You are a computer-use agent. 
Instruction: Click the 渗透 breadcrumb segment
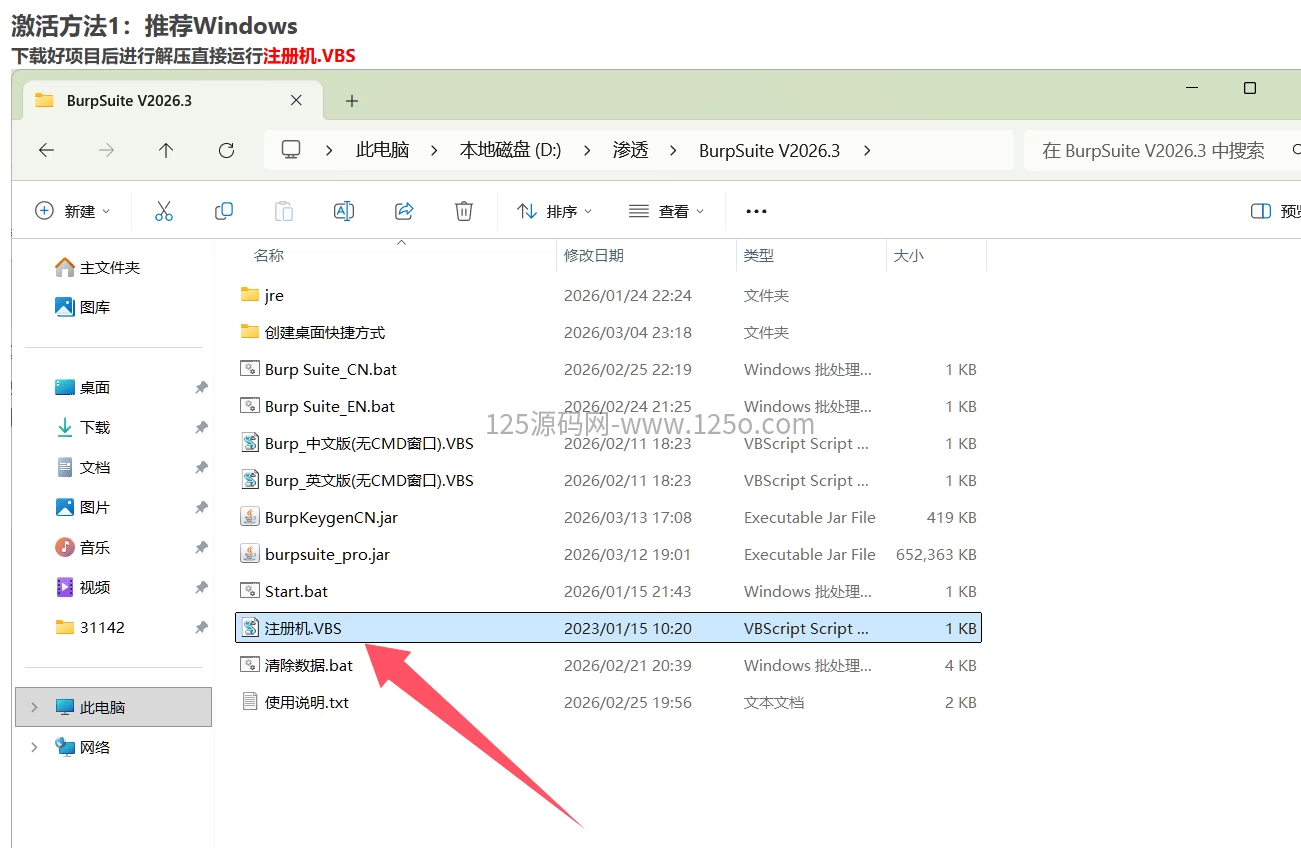click(x=630, y=150)
